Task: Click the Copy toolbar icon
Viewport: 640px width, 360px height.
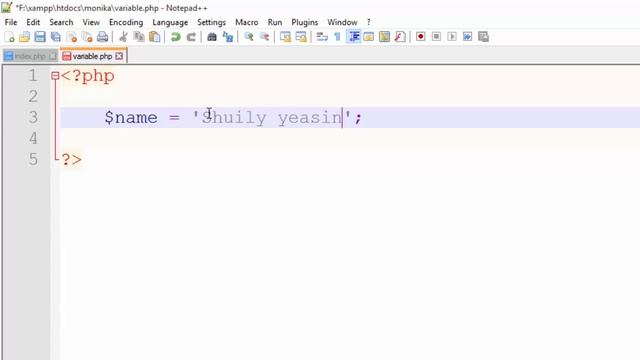Action: [x=139, y=37]
